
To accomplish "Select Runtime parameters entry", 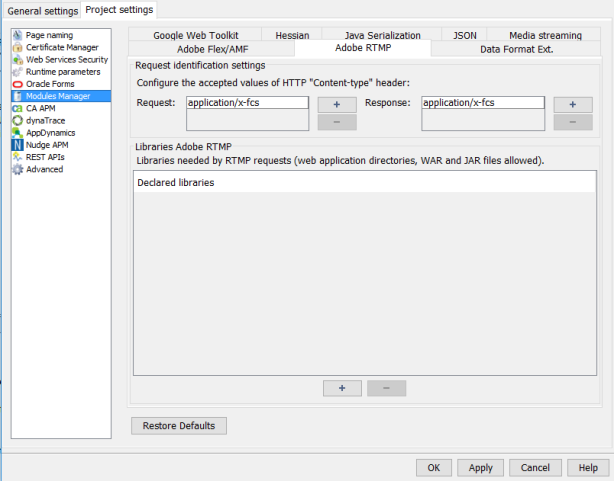I will (63, 72).
